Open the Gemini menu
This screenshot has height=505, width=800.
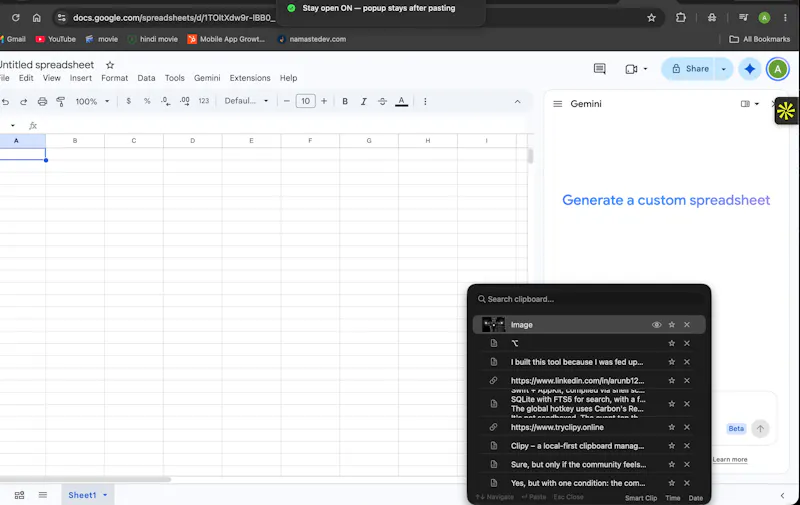pyautogui.click(x=207, y=78)
